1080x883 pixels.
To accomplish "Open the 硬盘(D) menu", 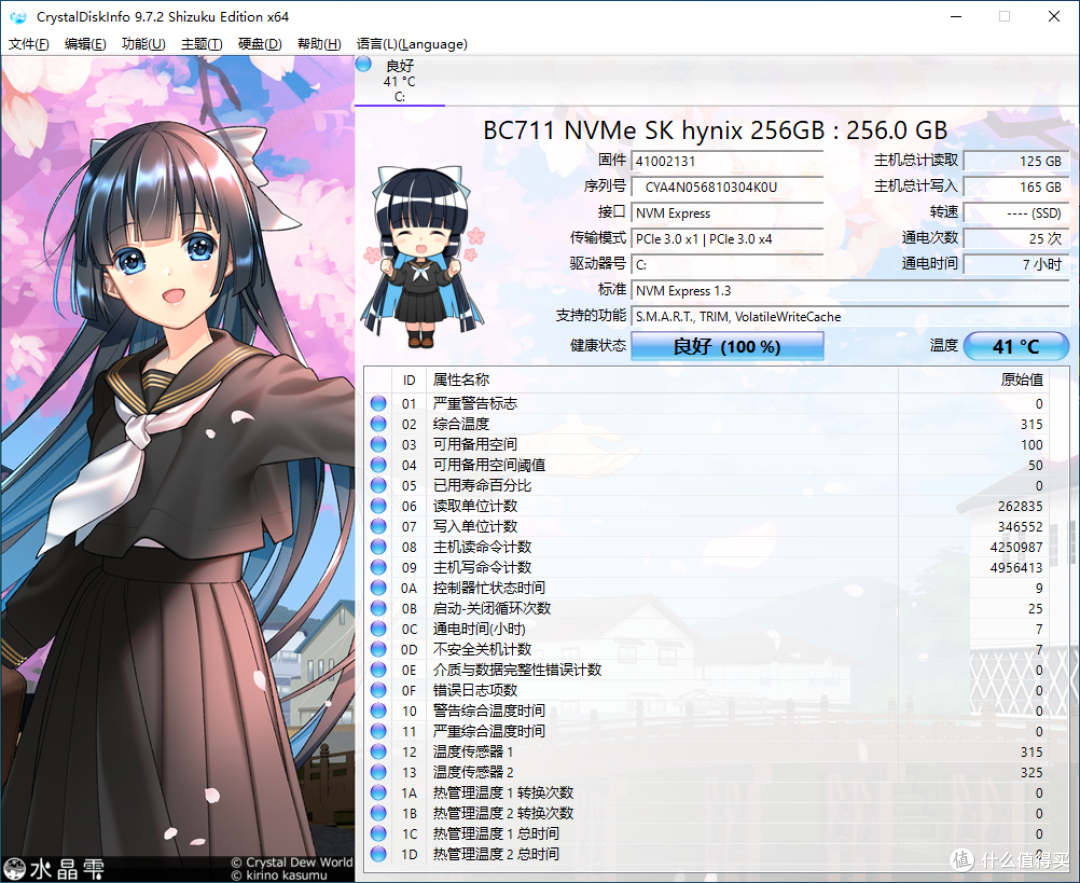I will [x=260, y=44].
